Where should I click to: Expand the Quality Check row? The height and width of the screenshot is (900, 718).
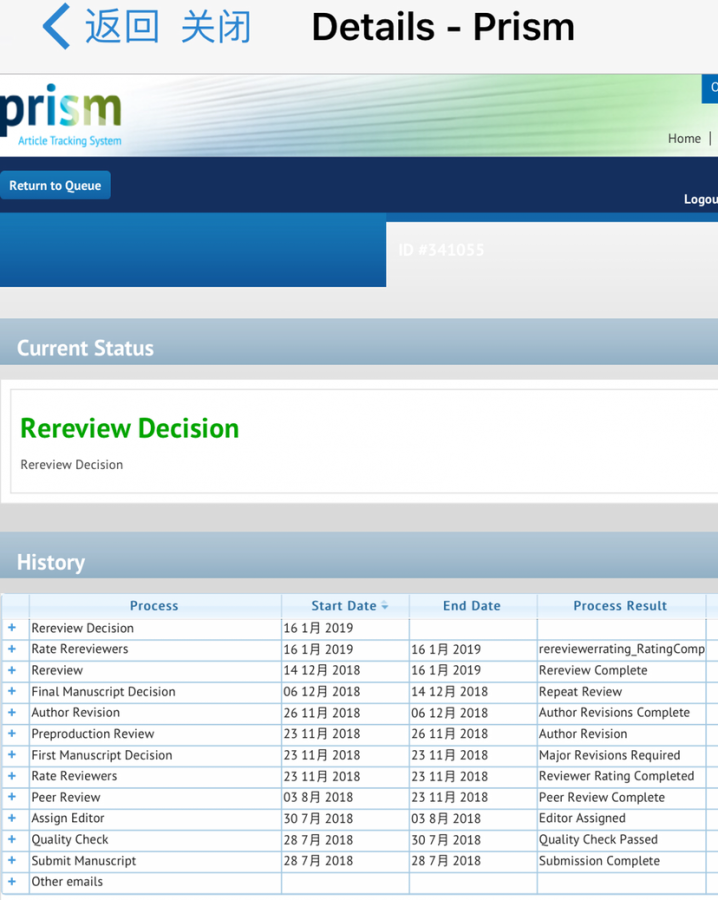(x=12, y=839)
